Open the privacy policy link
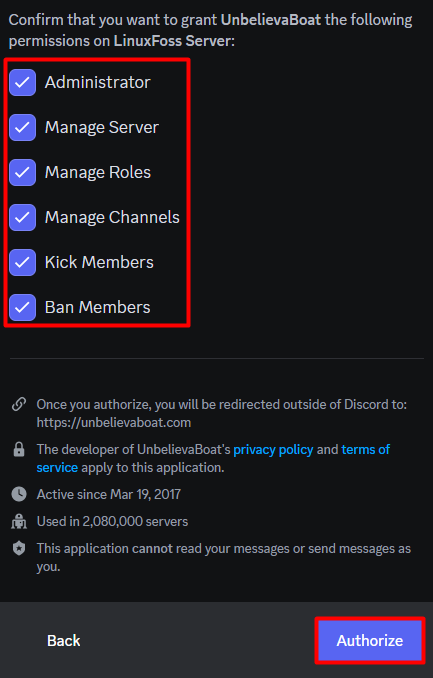Image resolution: width=433 pixels, height=678 pixels. 273,449
